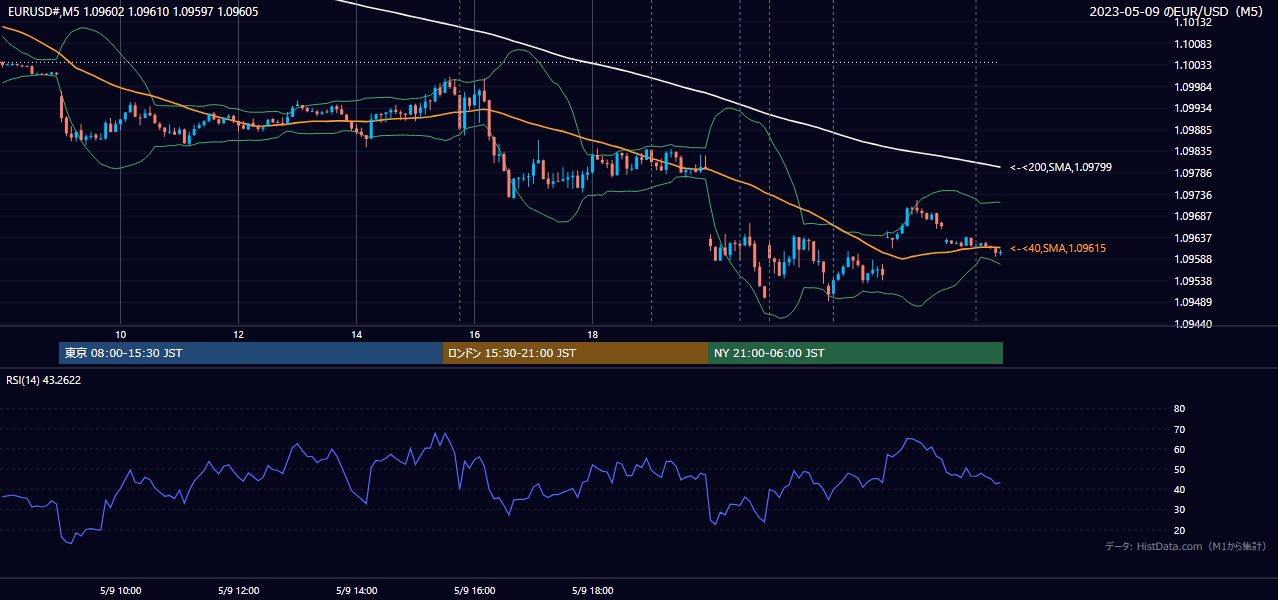Click the 5/9 12:00 date label

coord(238,591)
